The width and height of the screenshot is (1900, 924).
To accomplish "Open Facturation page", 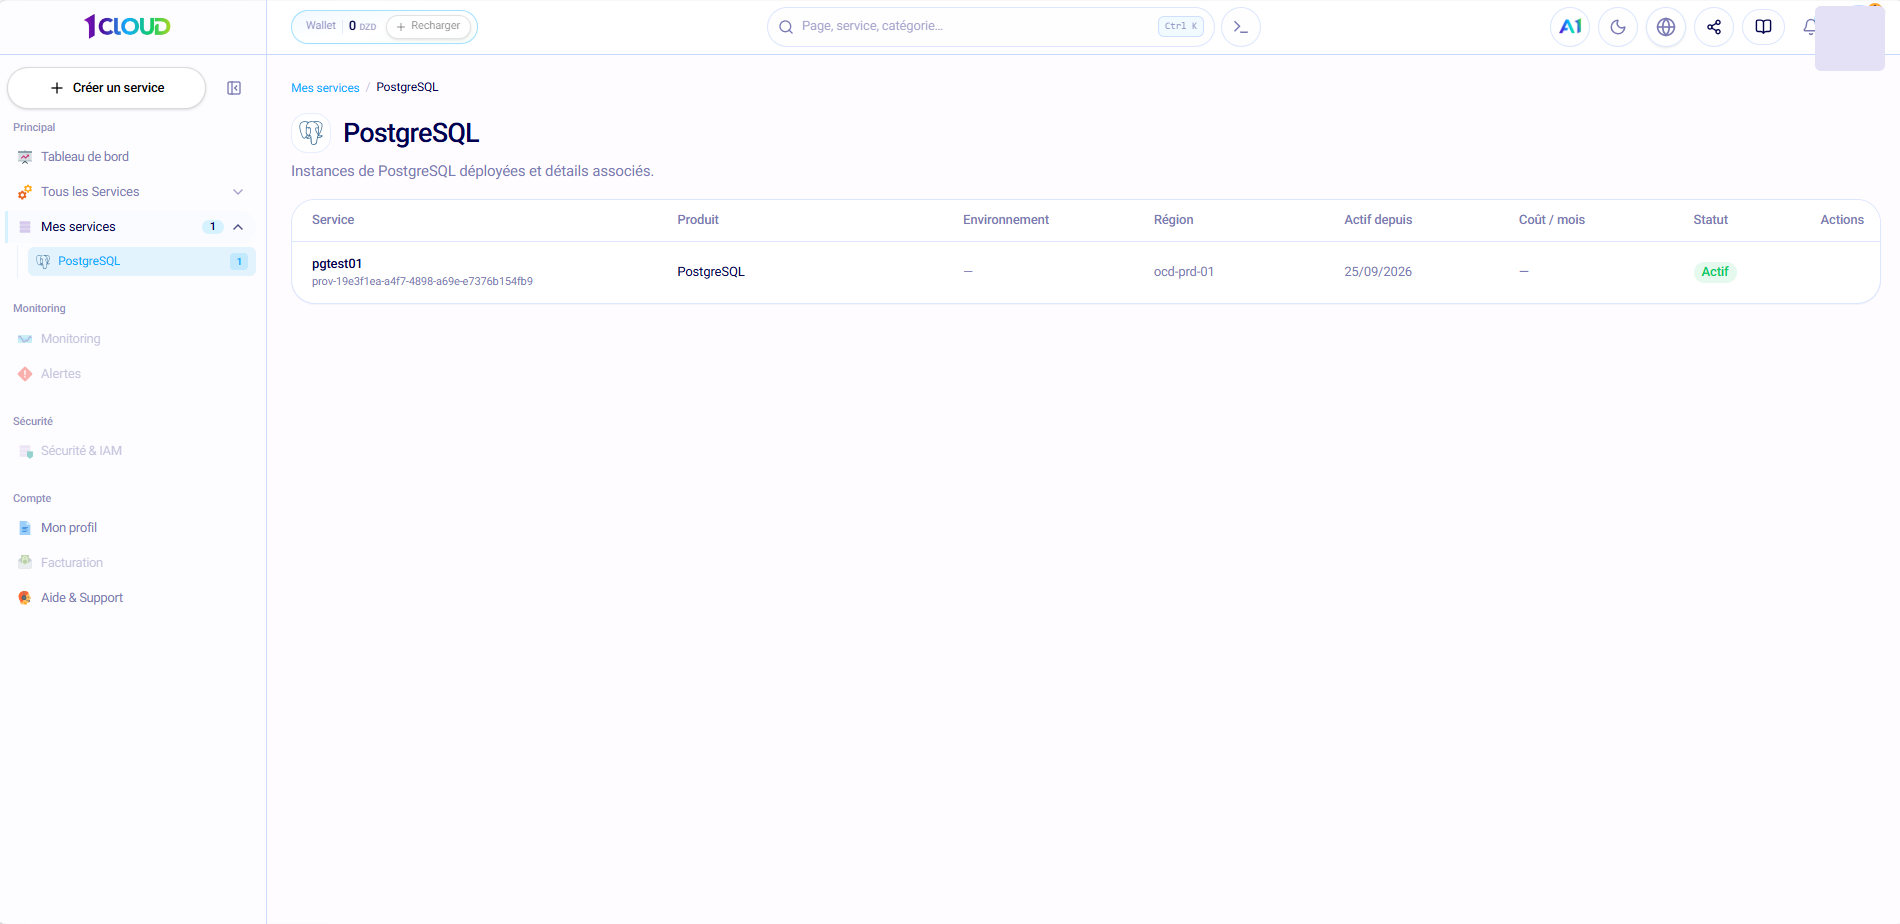I will 71,563.
